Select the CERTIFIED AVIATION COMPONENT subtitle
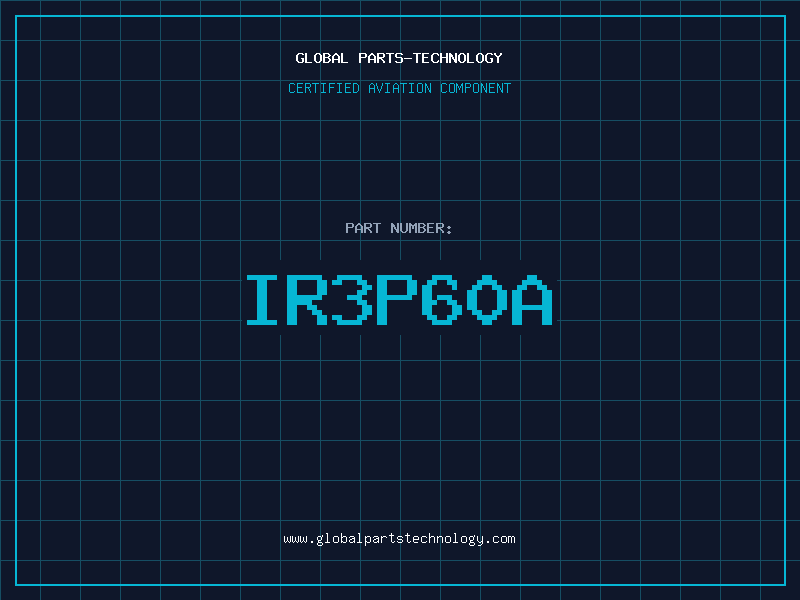The height and width of the screenshot is (600, 800). coord(399,88)
